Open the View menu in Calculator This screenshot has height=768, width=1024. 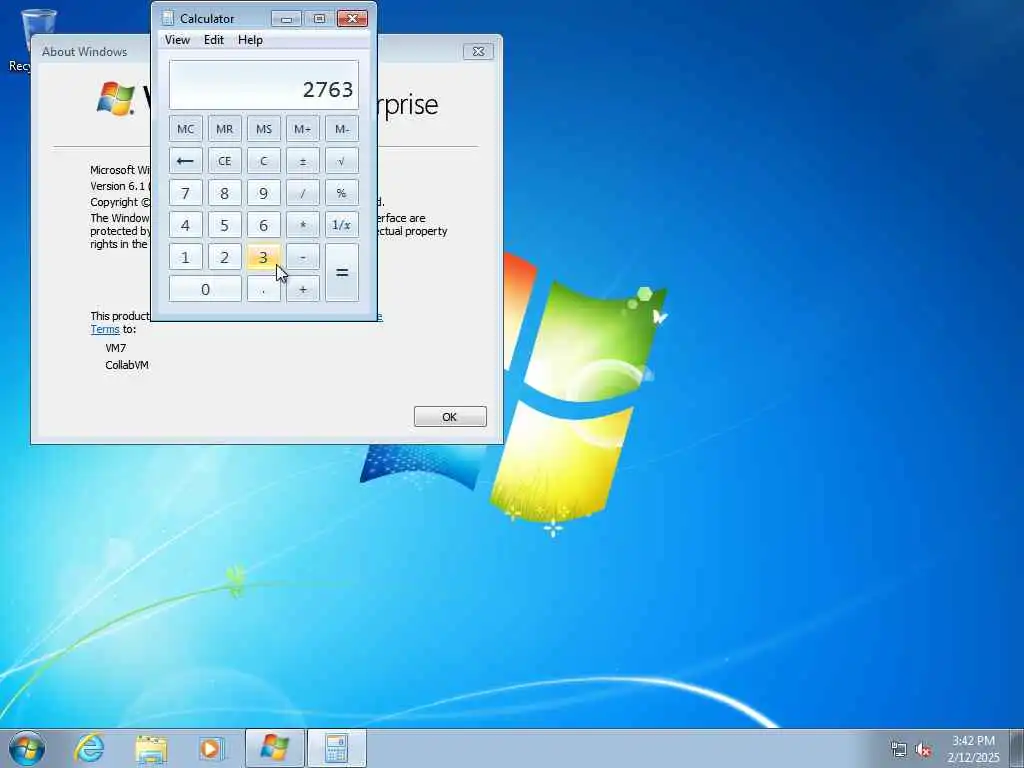tap(177, 40)
